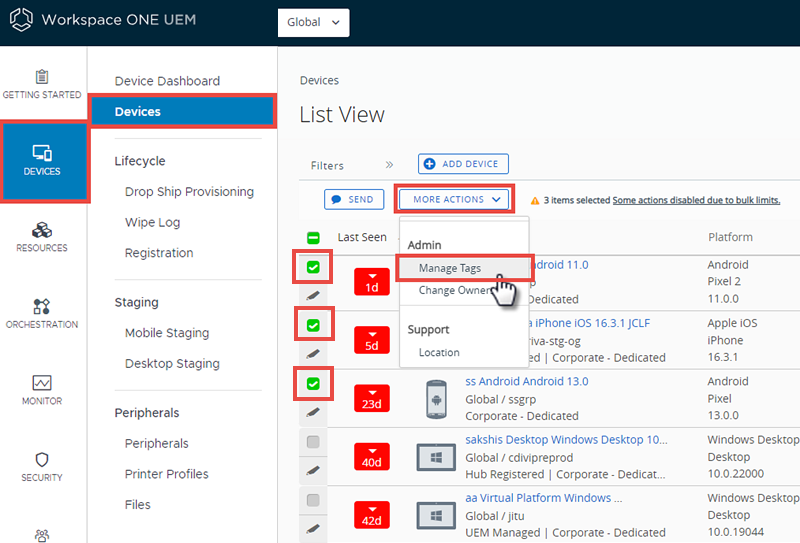Check the aa Virtual Platform device checkbox
This screenshot has height=543, width=800.
[313, 500]
